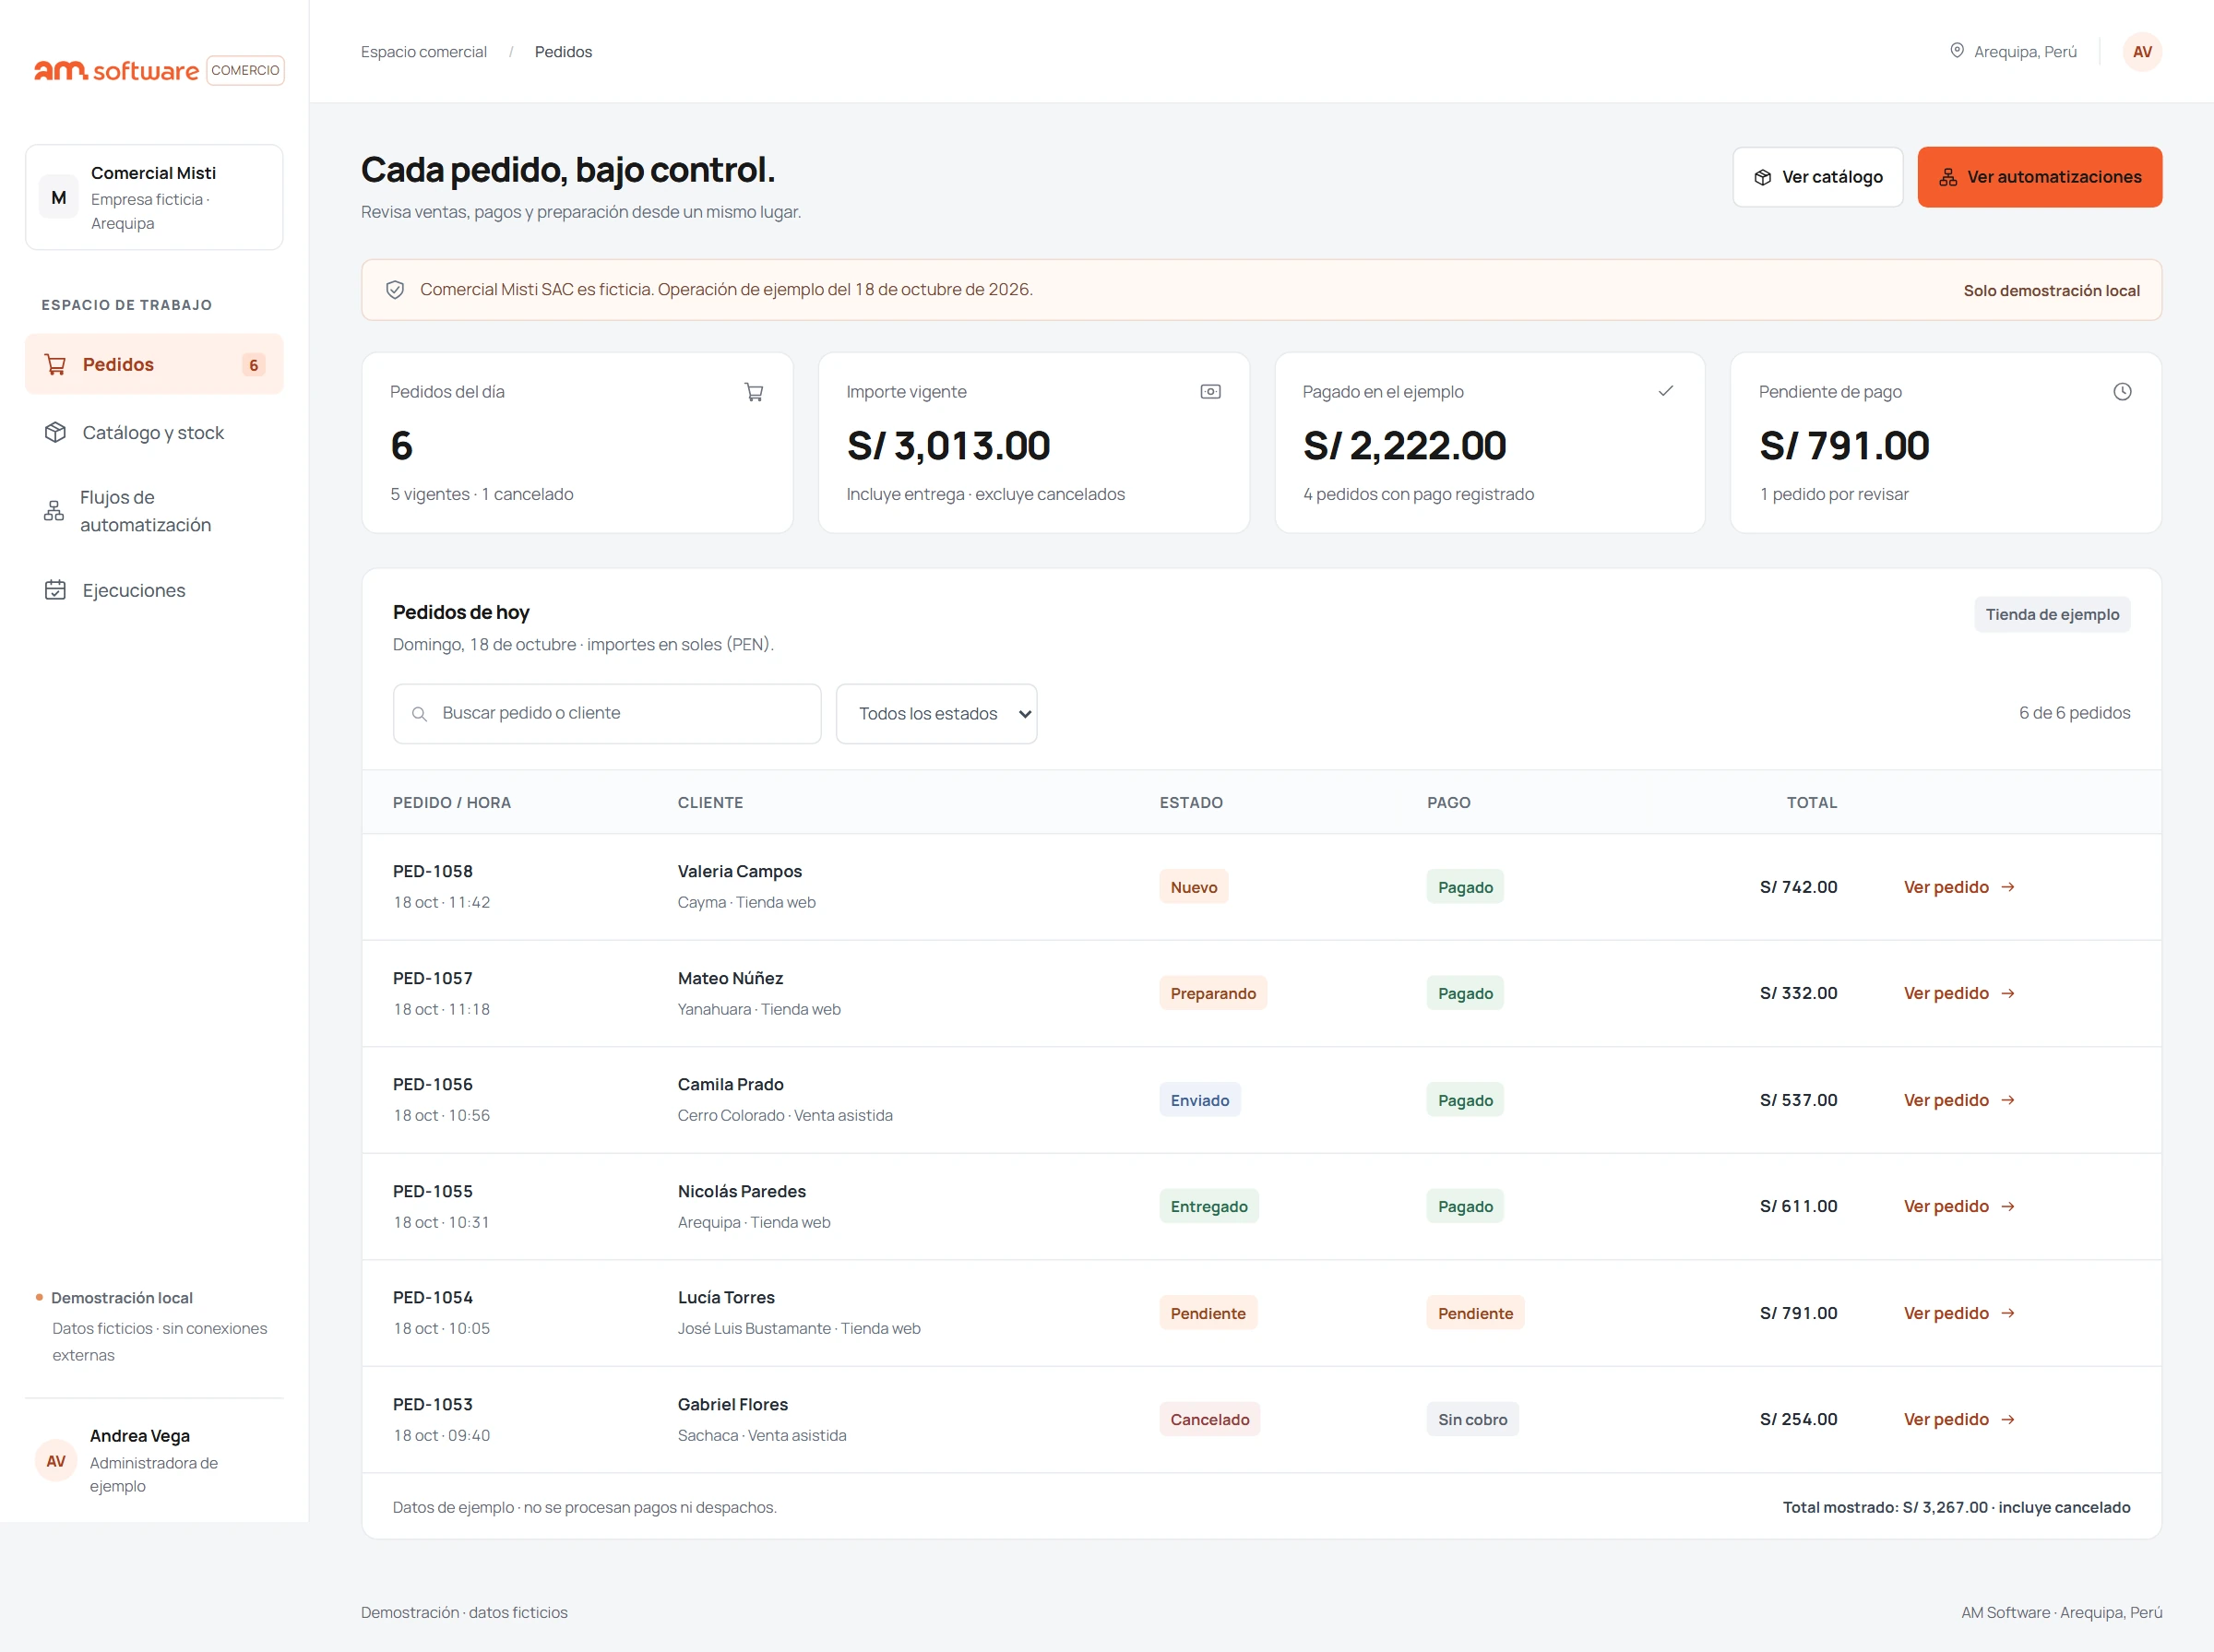Click the Cancelado status badge

[1209, 1419]
